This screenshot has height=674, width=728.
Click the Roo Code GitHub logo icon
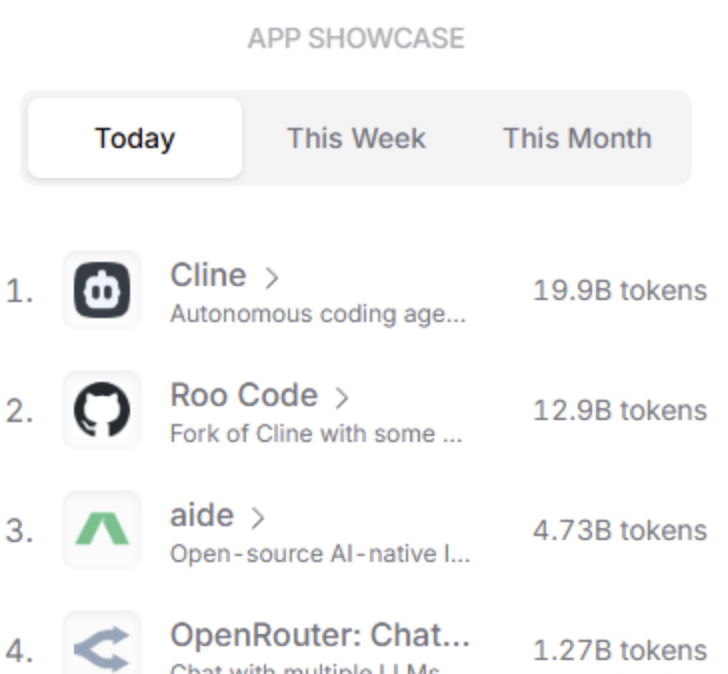(102, 410)
